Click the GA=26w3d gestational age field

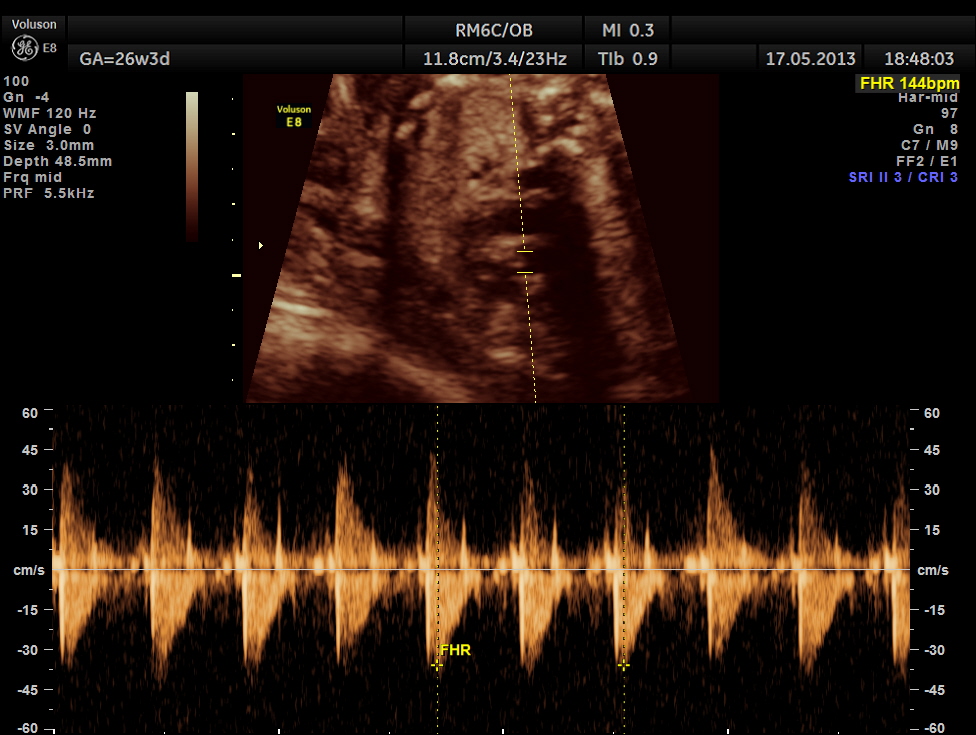click(x=125, y=59)
